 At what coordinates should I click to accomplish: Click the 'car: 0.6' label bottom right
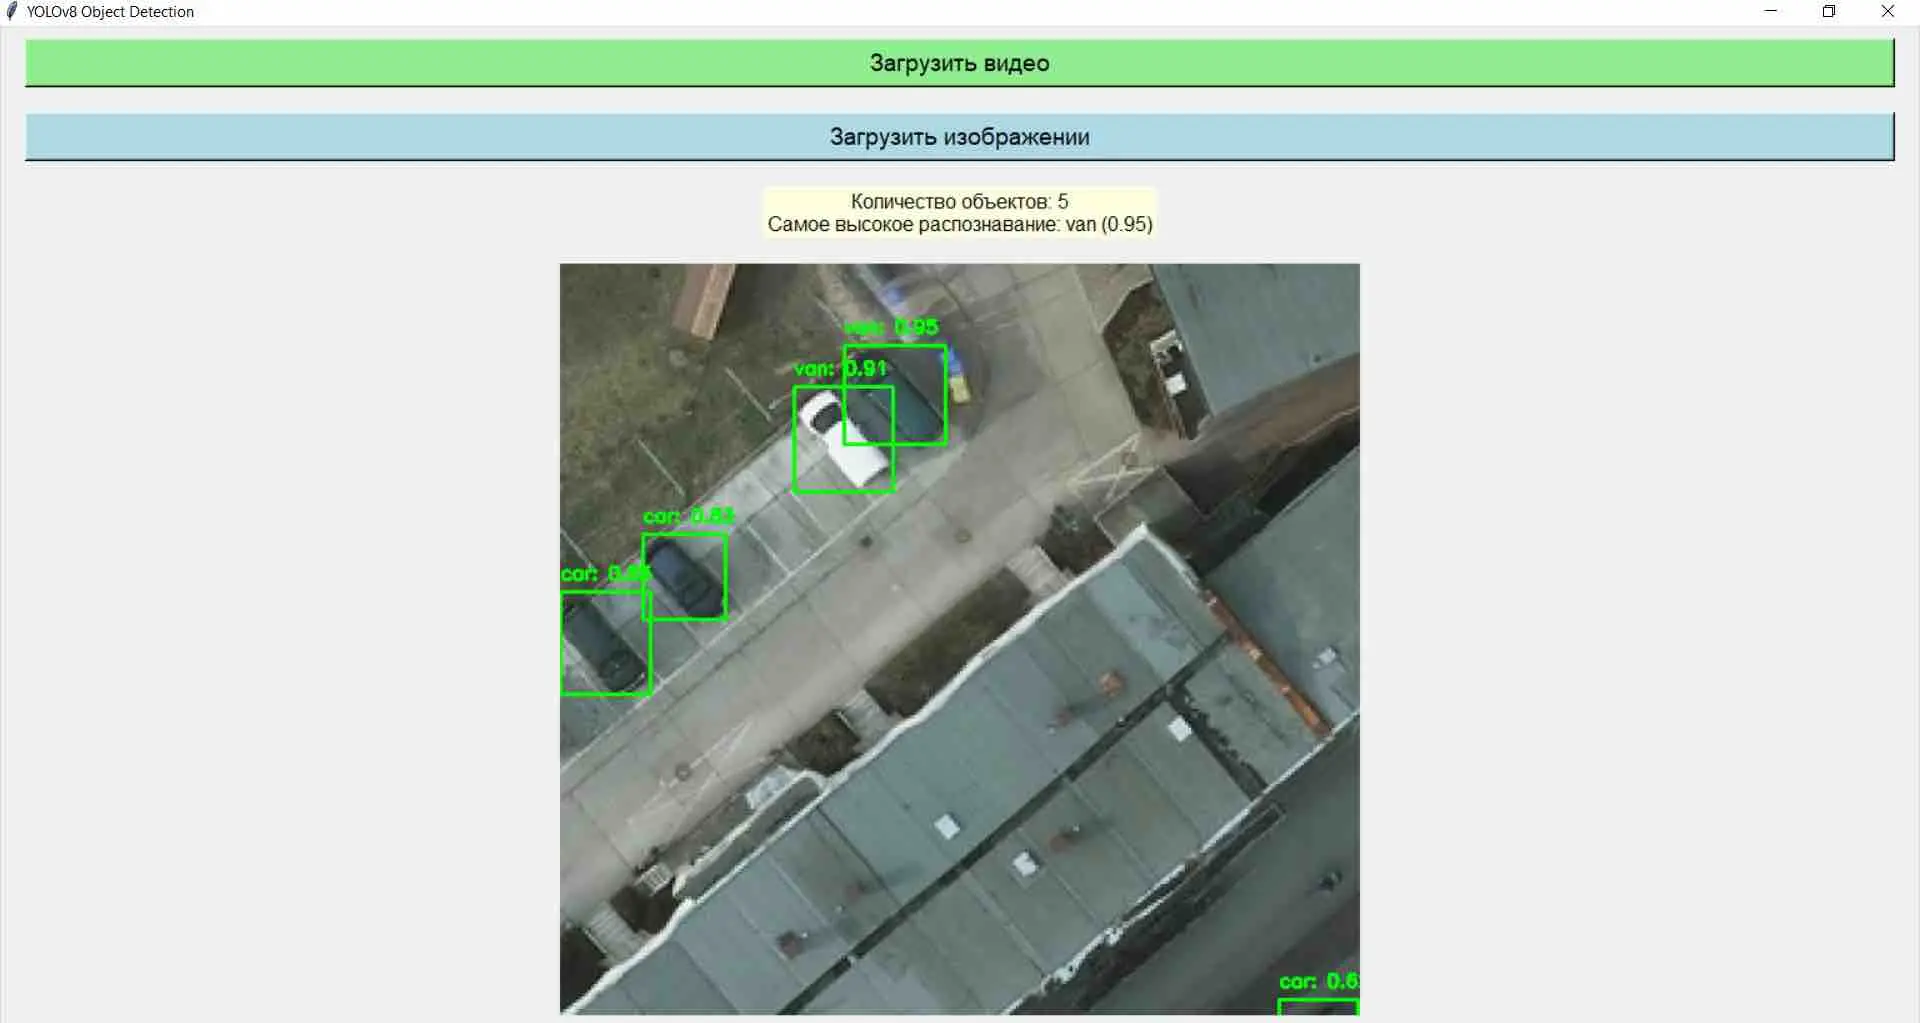pos(1319,981)
